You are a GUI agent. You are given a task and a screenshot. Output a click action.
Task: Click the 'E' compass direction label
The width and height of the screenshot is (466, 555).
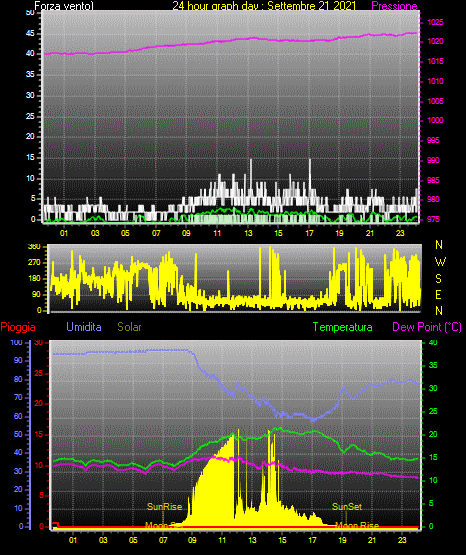click(x=438, y=295)
